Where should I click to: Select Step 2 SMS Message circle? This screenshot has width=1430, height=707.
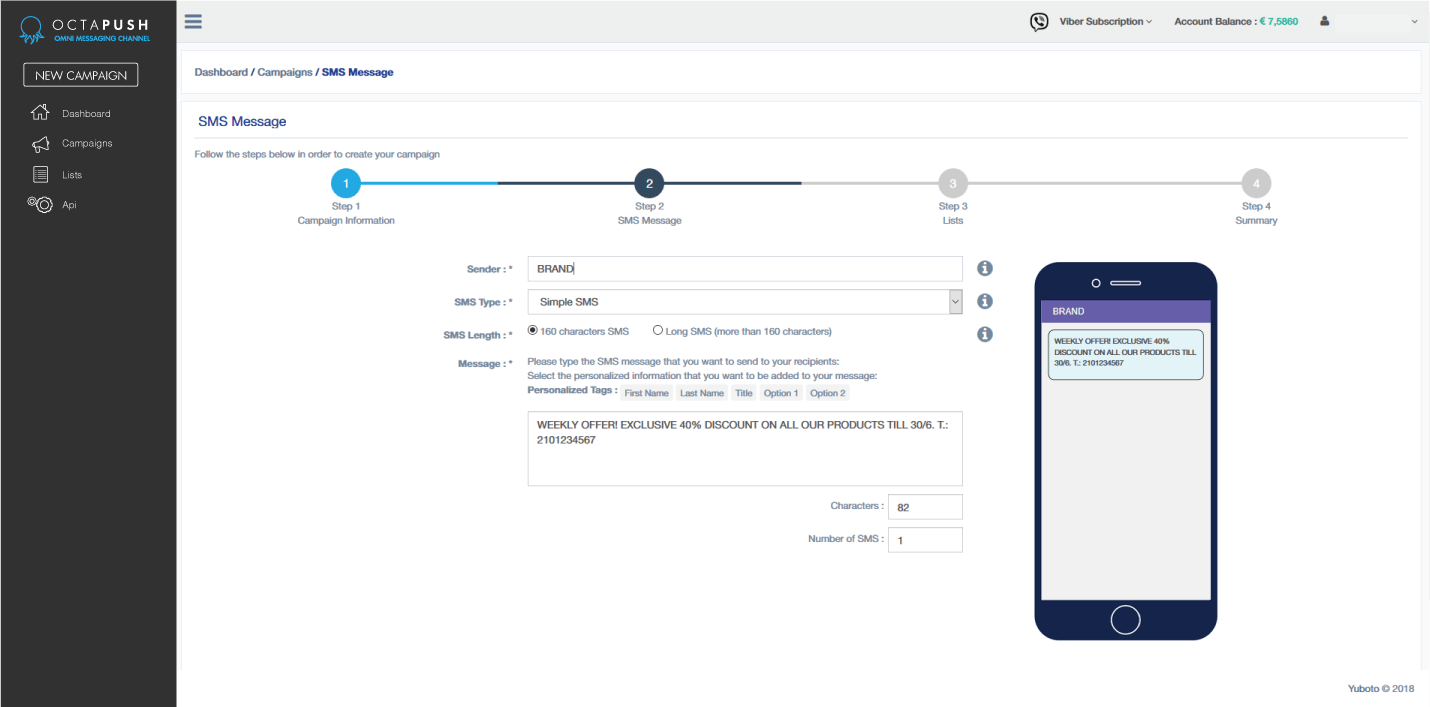coord(649,184)
